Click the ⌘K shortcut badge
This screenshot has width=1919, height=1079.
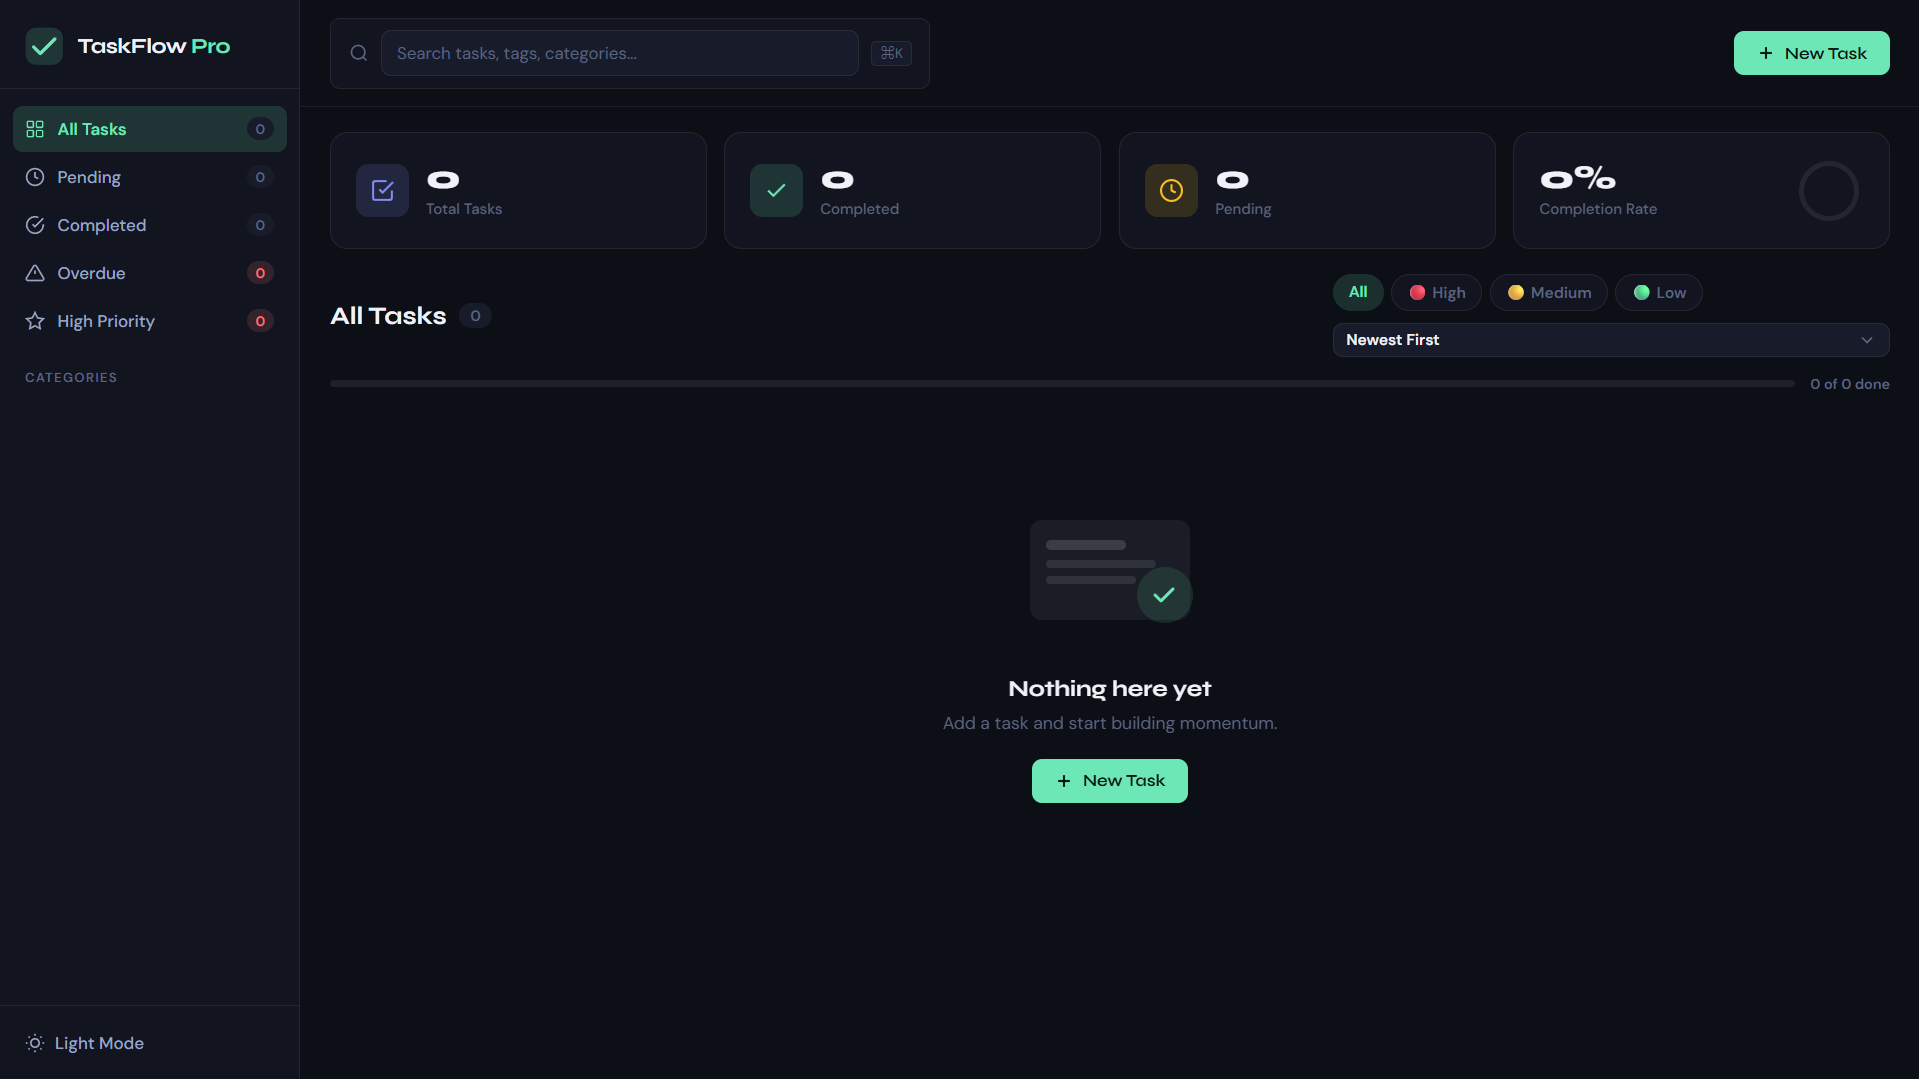pyautogui.click(x=891, y=53)
